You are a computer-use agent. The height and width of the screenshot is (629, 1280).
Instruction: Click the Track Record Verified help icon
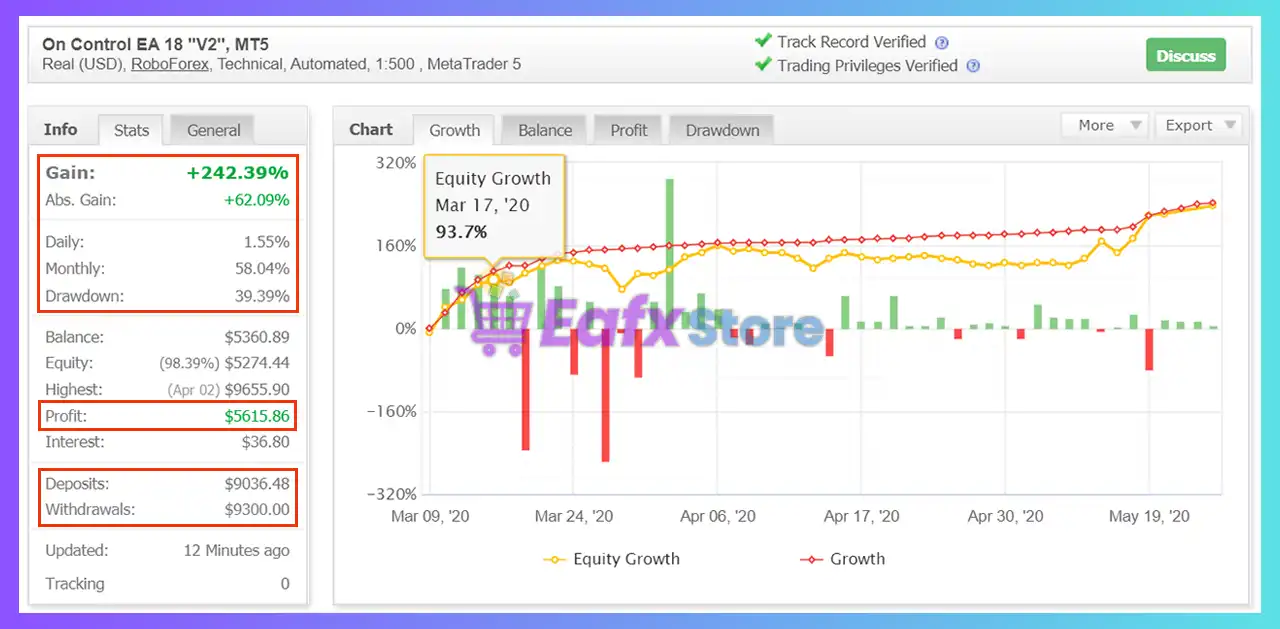point(941,43)
